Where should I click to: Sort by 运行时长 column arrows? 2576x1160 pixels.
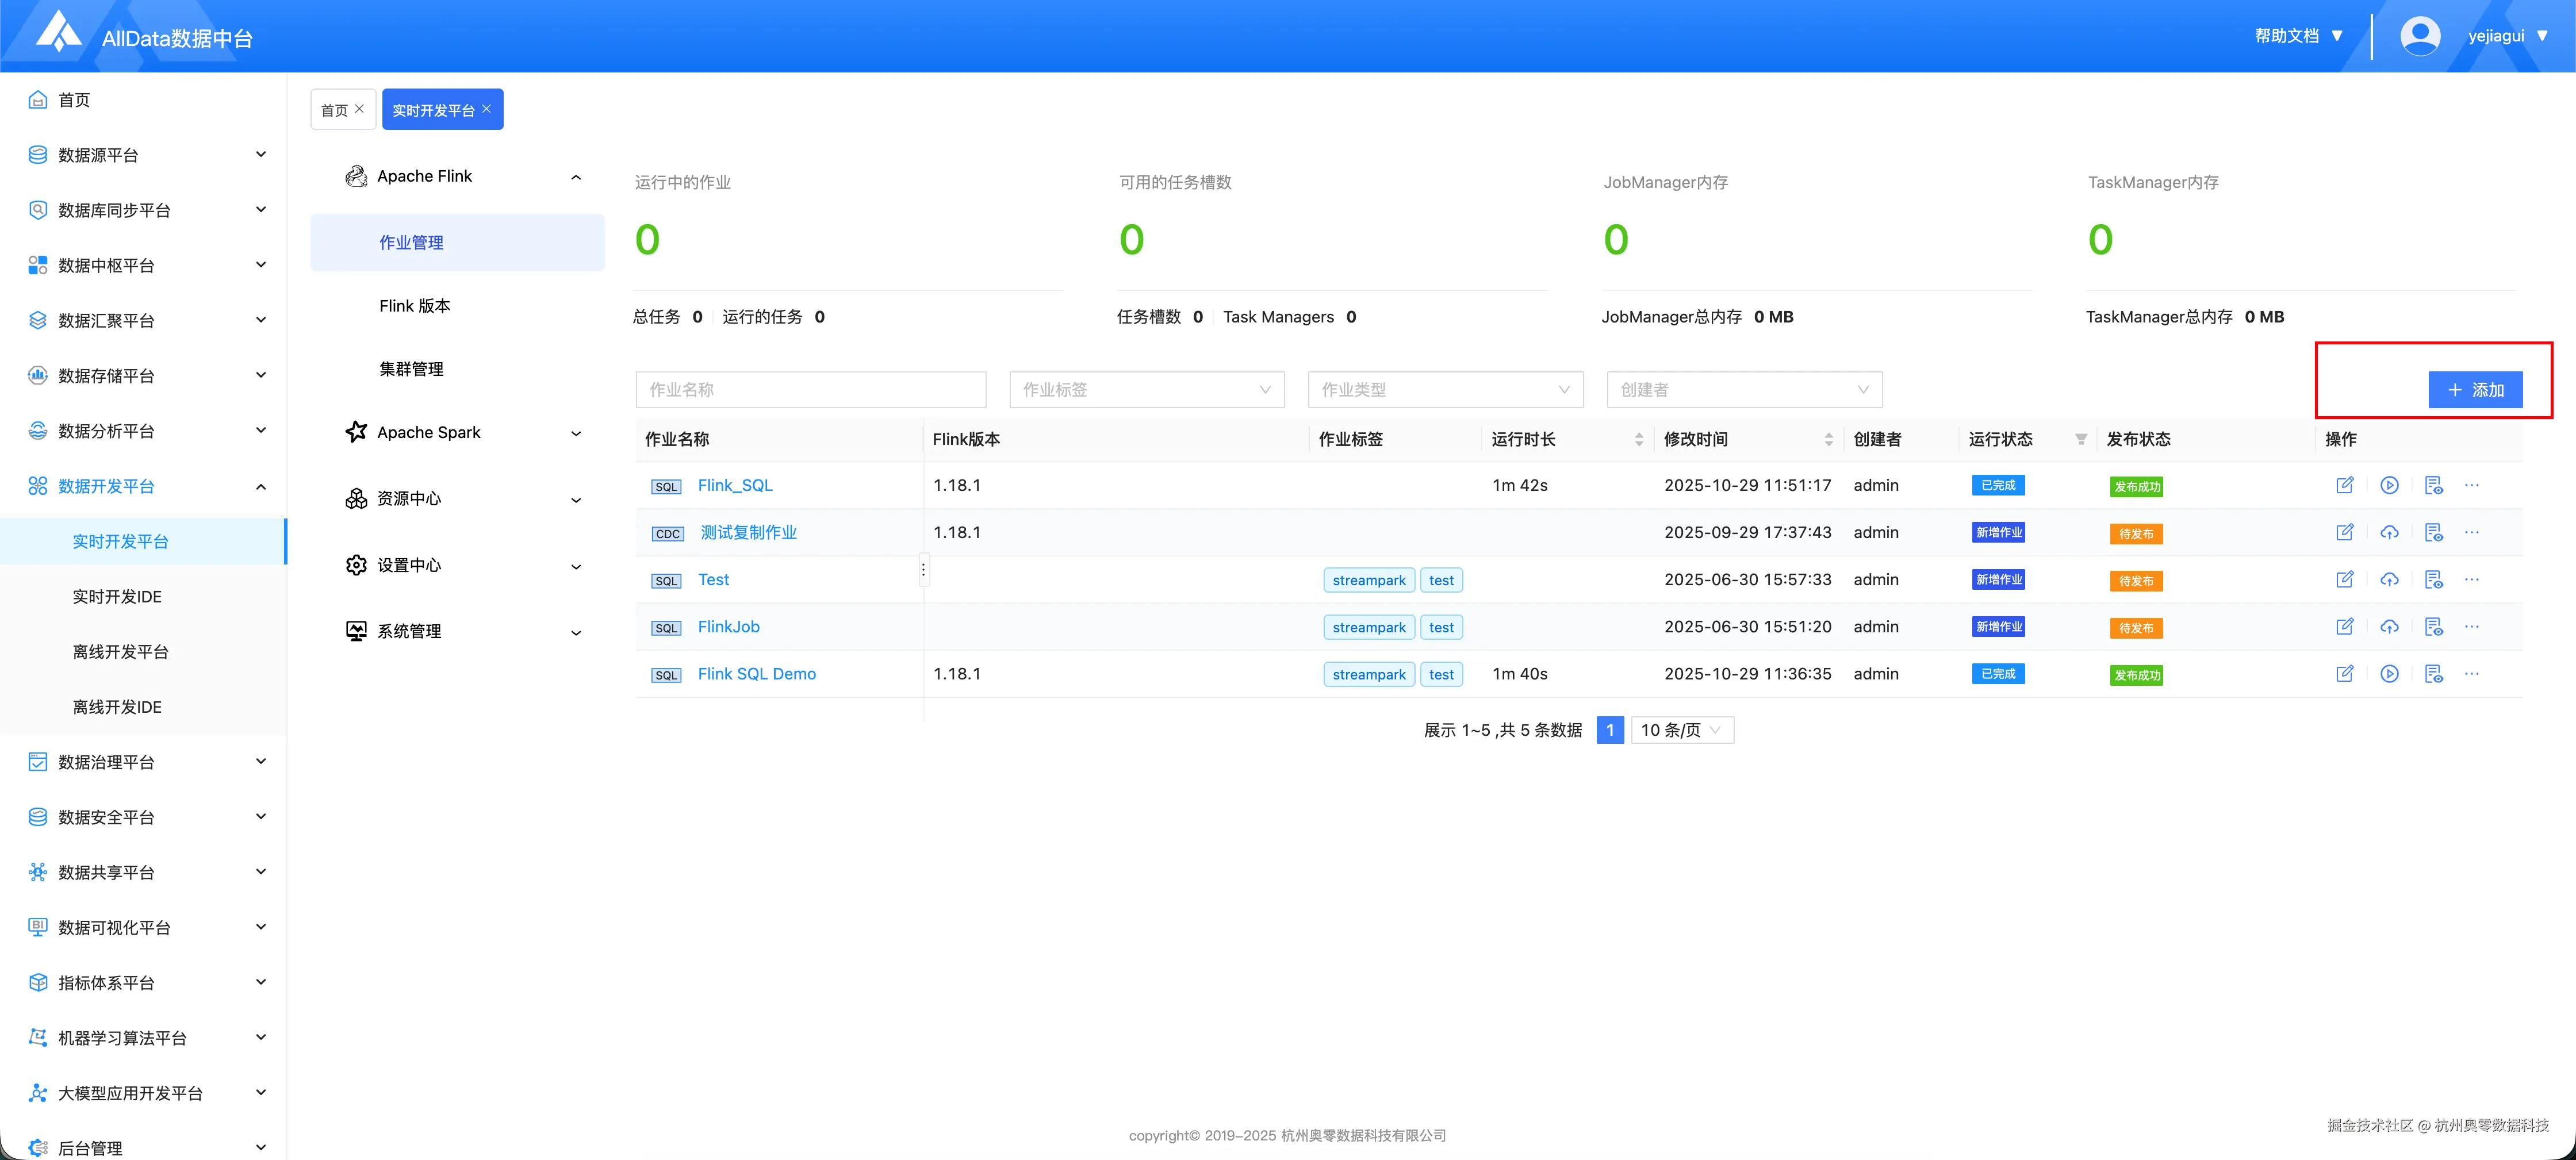tap(1639, 440)
